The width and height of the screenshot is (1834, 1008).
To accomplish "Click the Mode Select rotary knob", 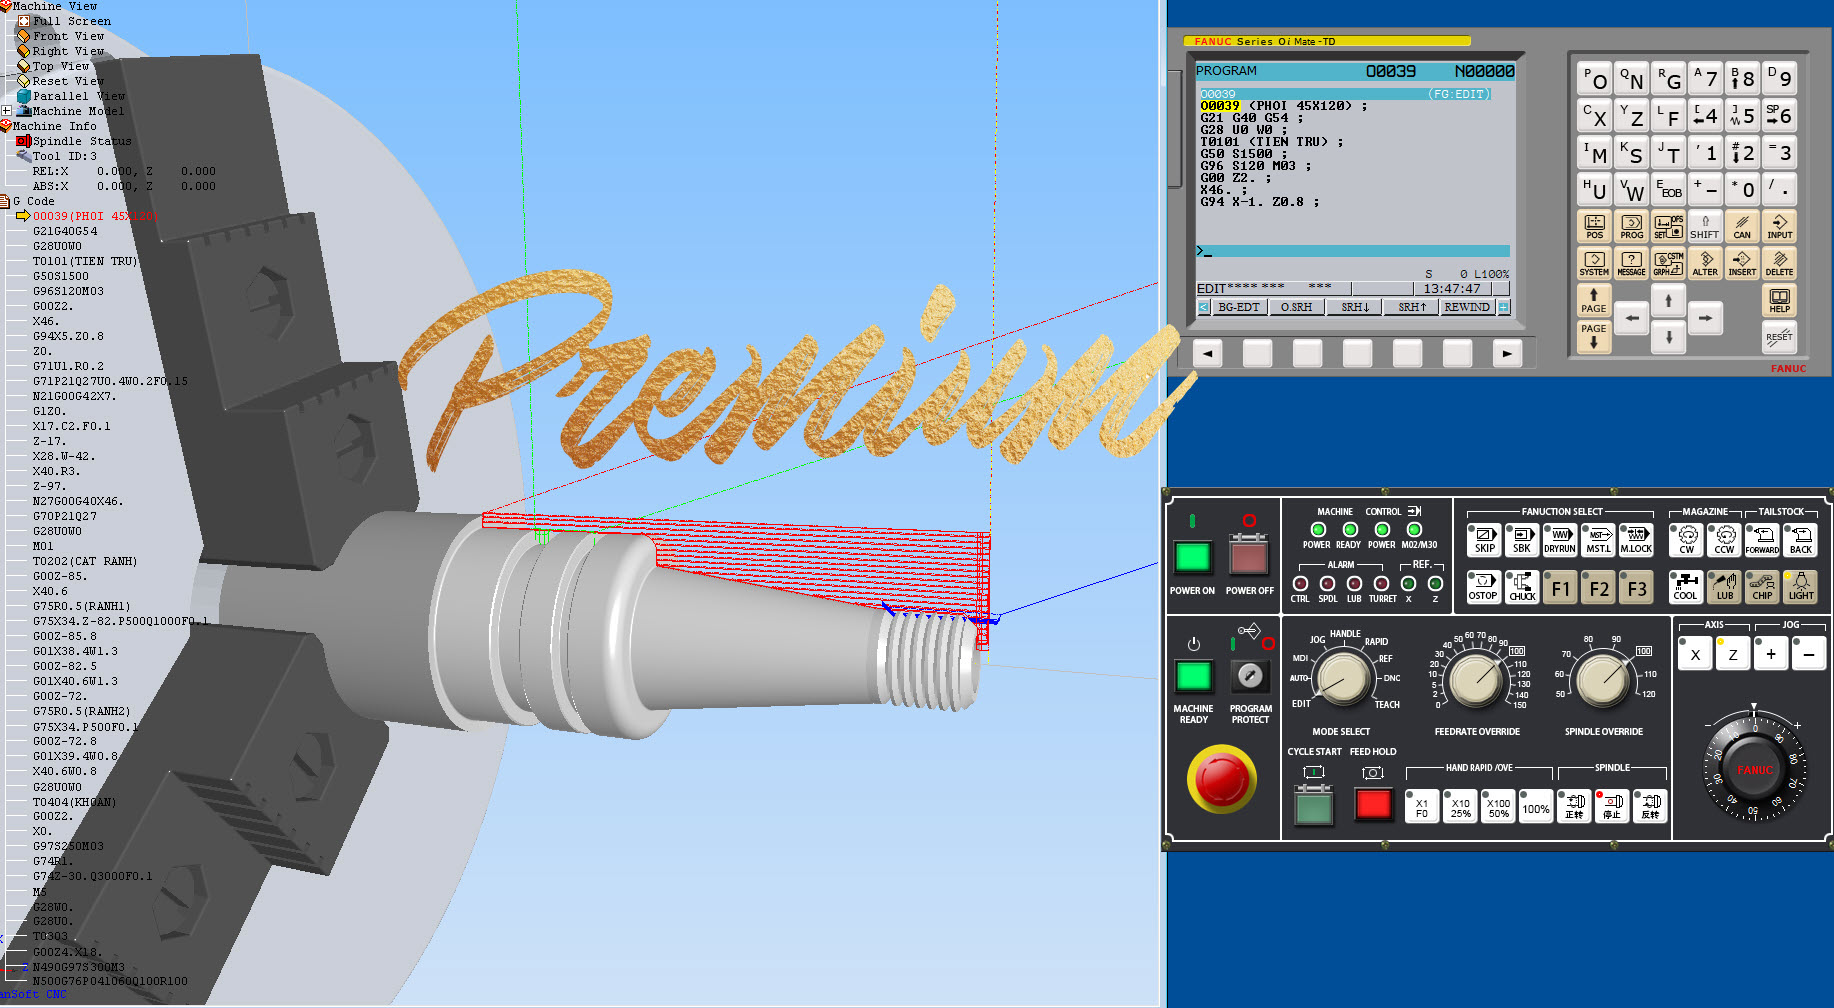I will click(x=1343, y=677).
